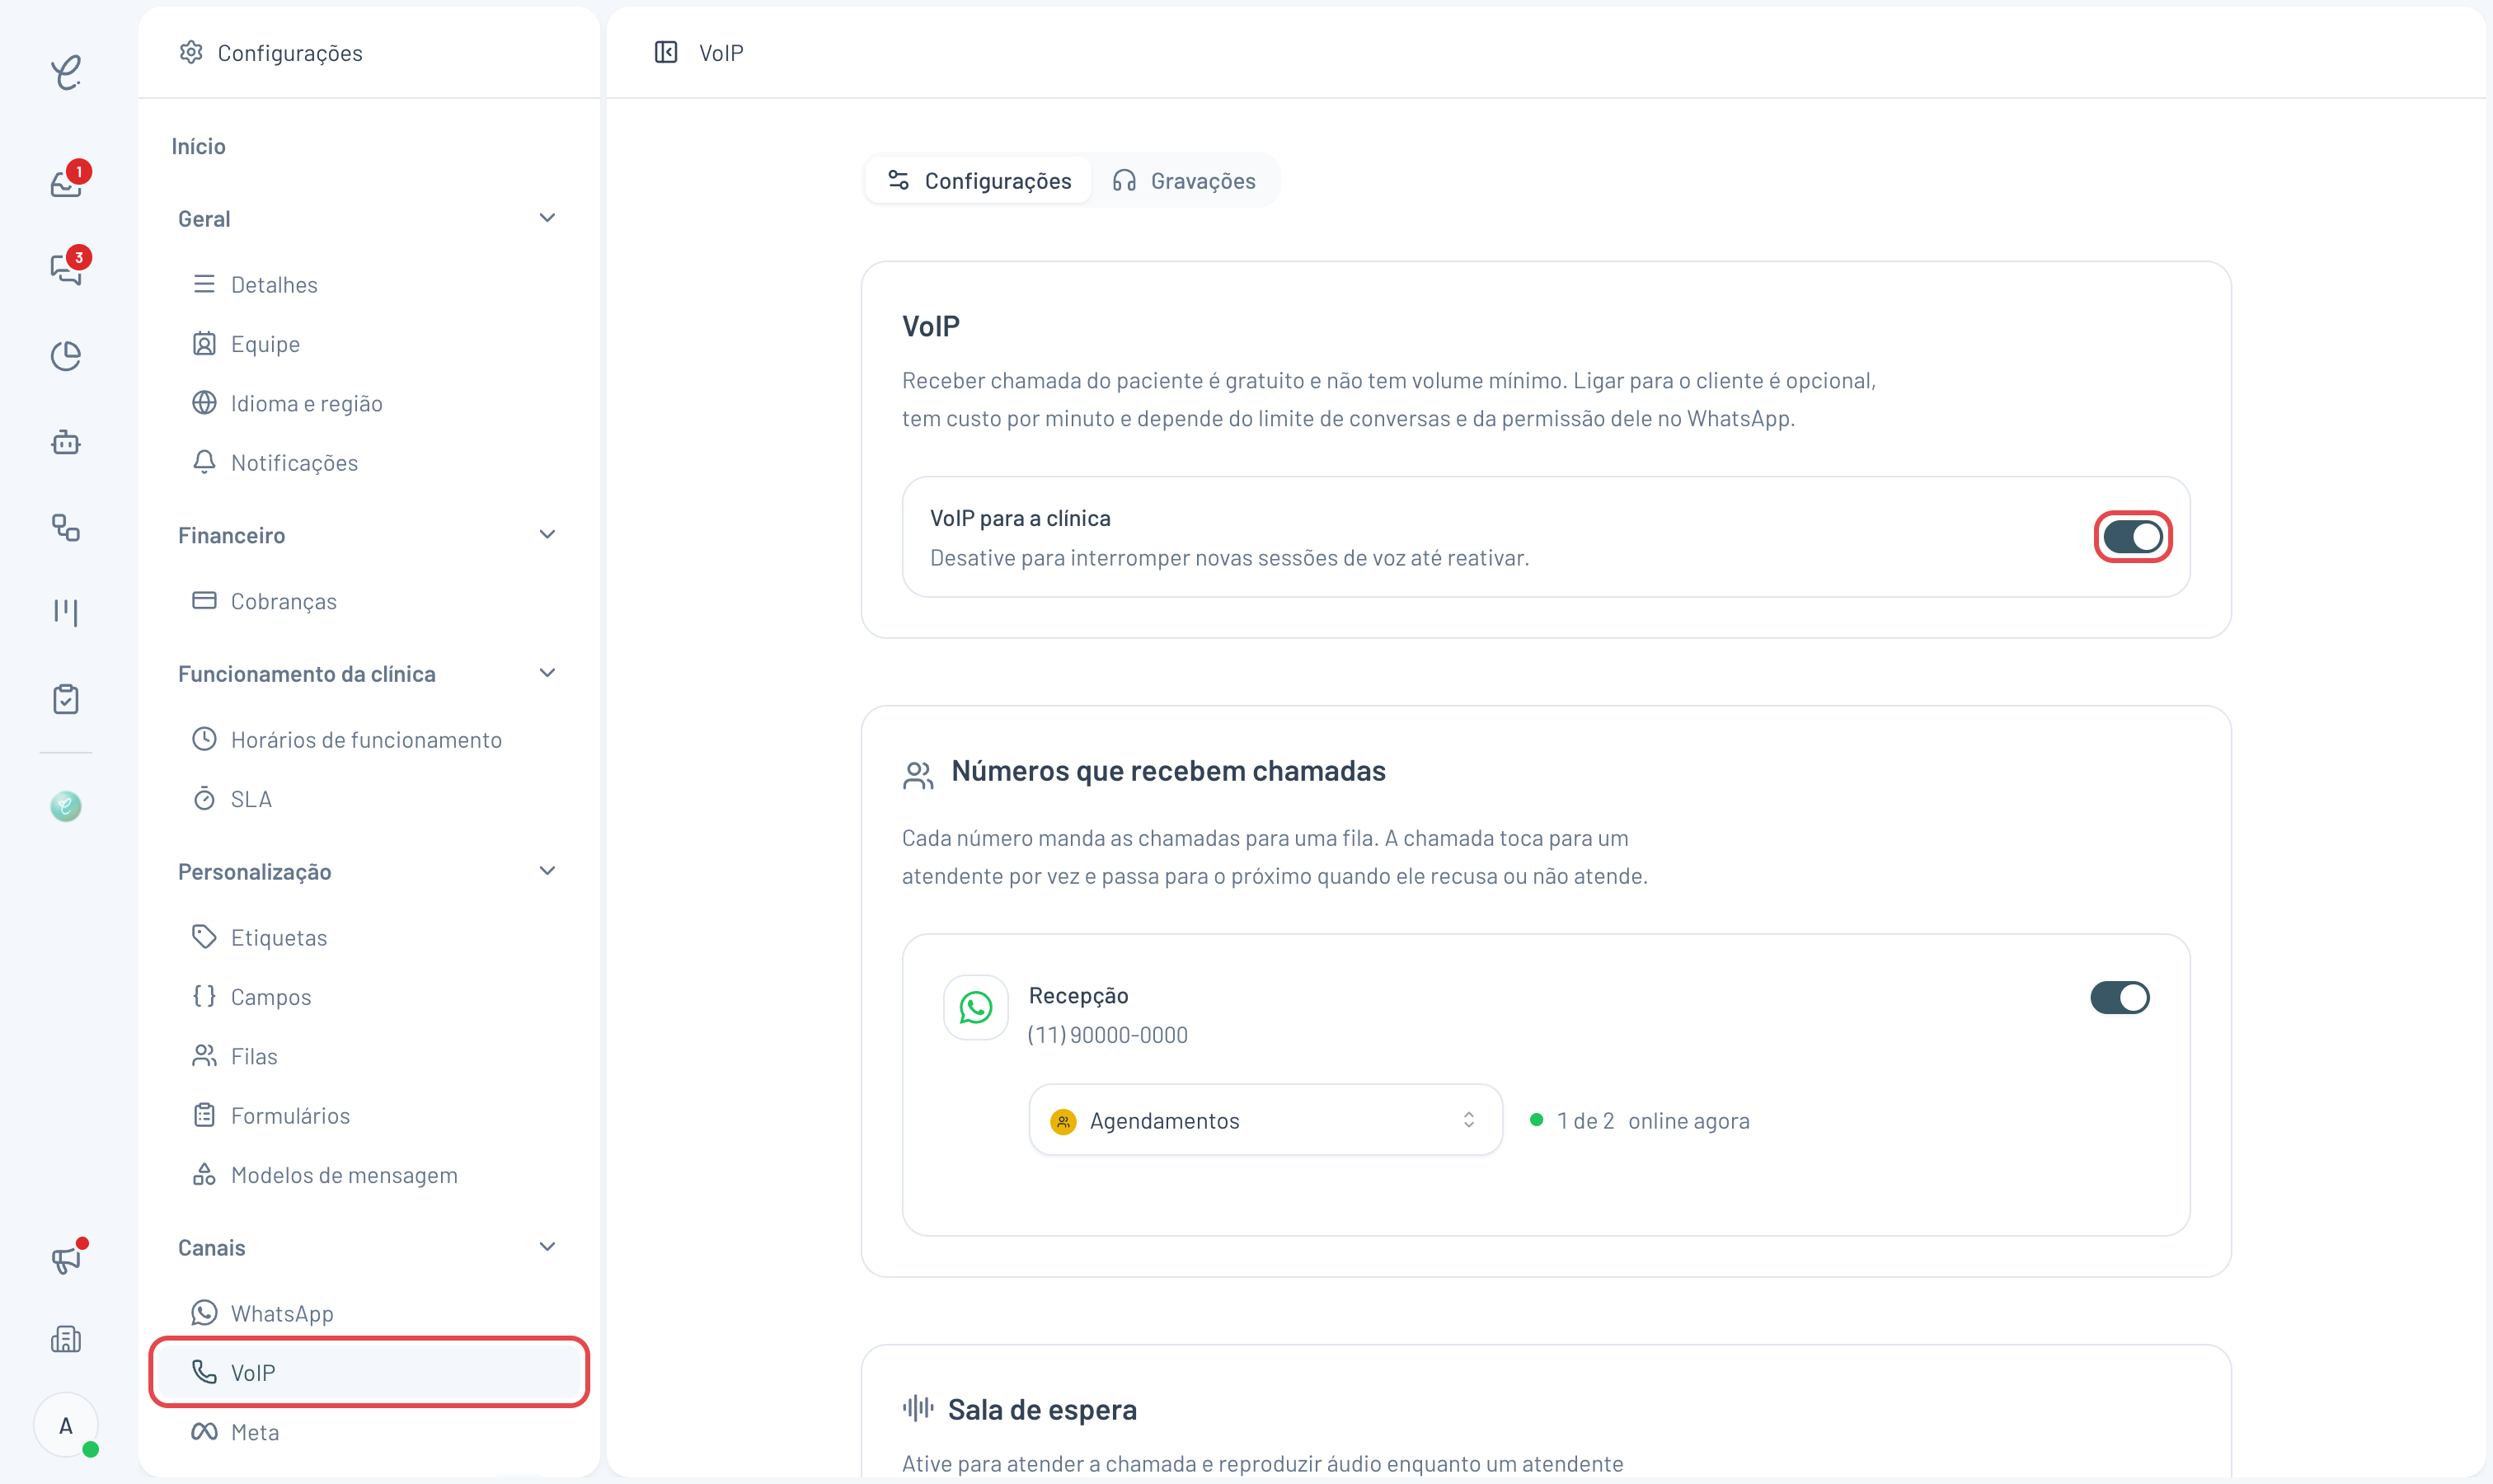
Task: Switch to the Gravações tab
Action: 1184,180
